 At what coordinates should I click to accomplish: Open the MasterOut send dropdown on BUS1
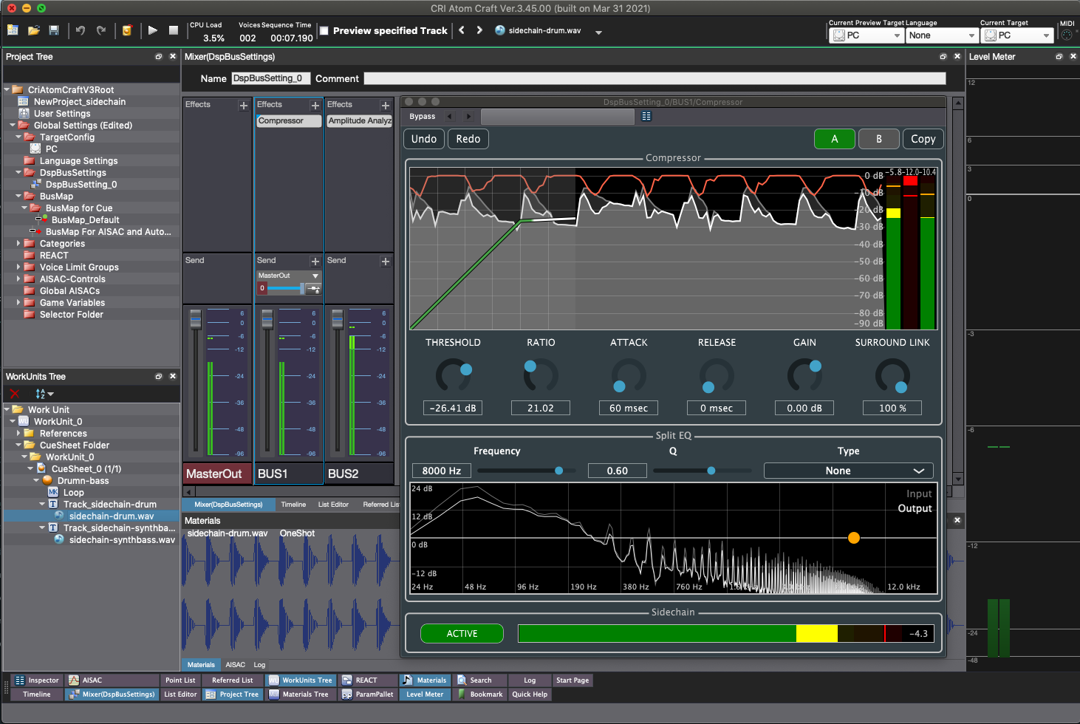pos(289,276)
